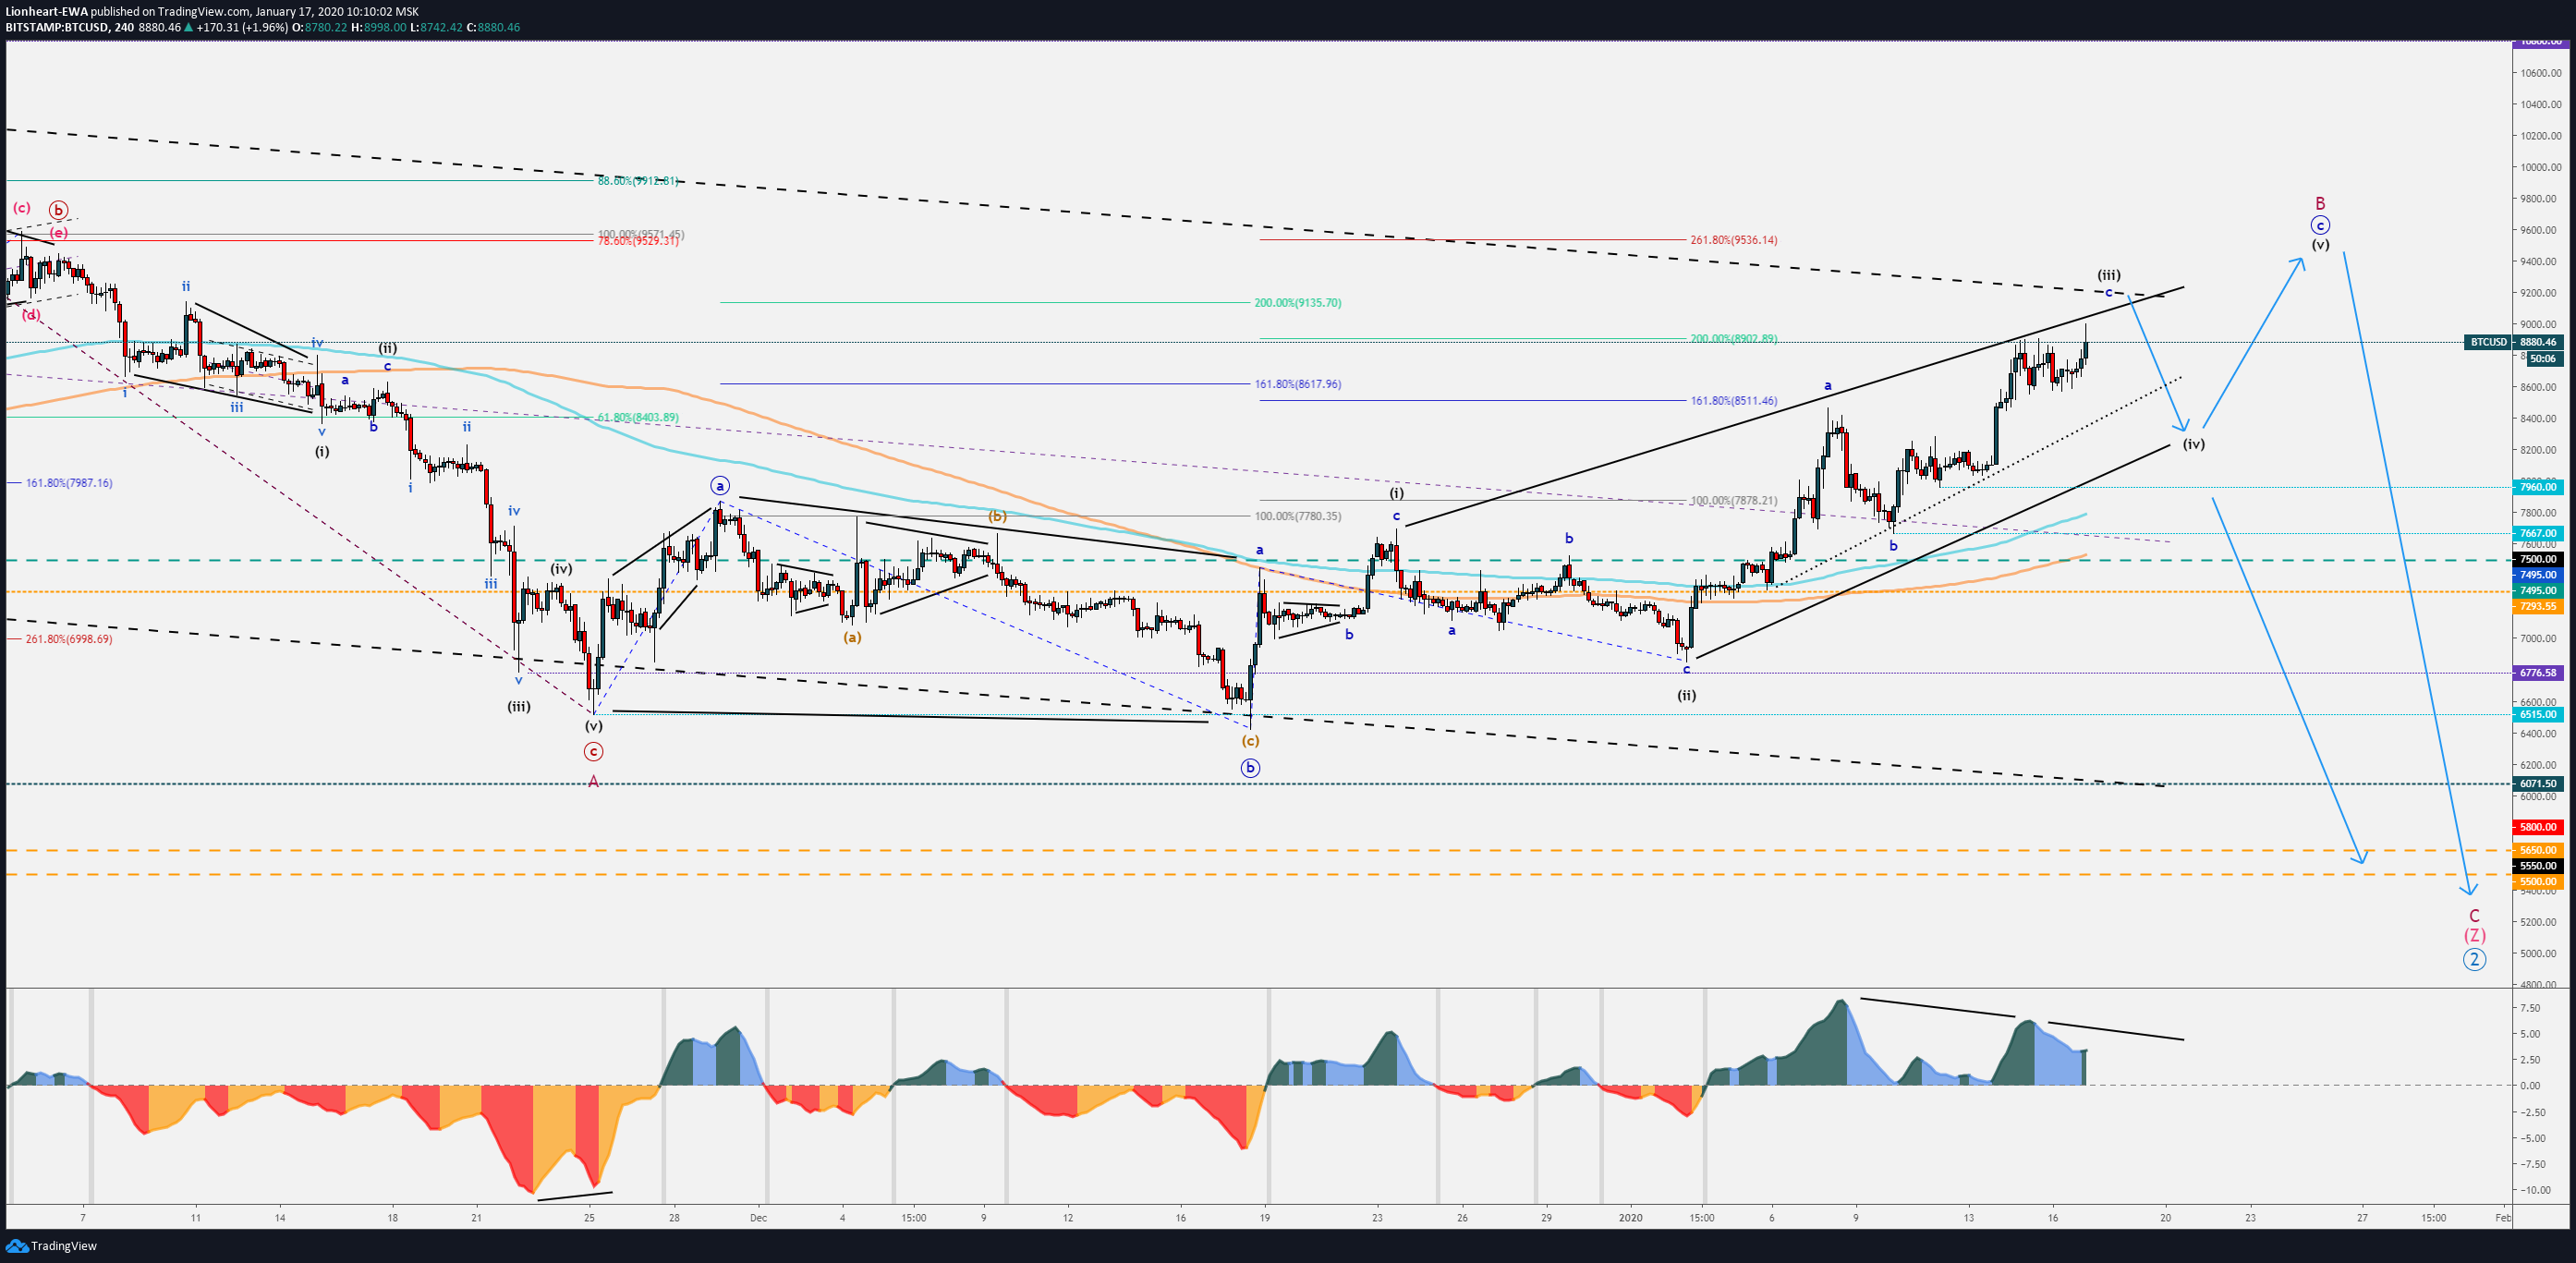Click the 88.60%(9912.81) Fibonacci label
Image resolution: width=2576 pixels, height=1263 pixels.
point(638,181)
